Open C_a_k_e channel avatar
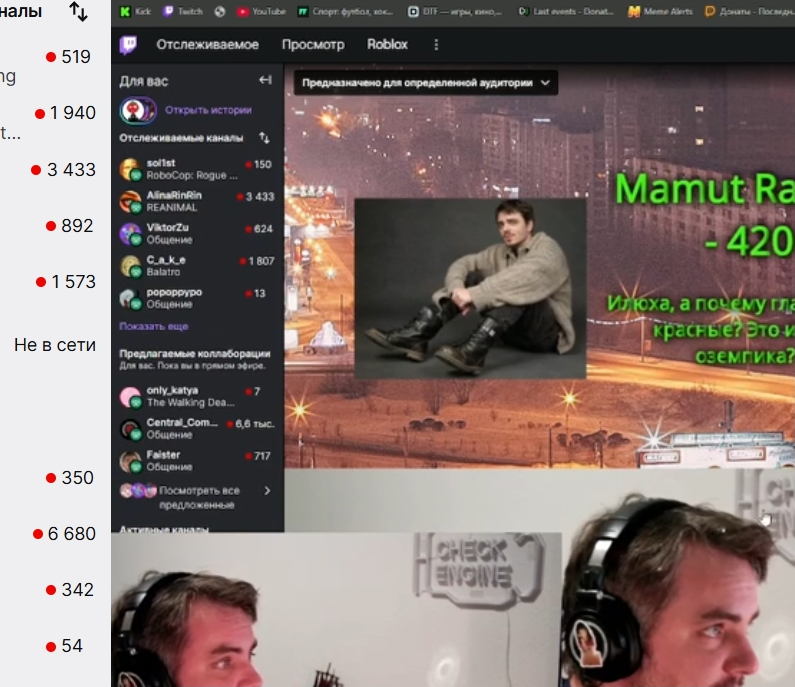This screenshot has height=687, width=795. [x=130, y=266]
